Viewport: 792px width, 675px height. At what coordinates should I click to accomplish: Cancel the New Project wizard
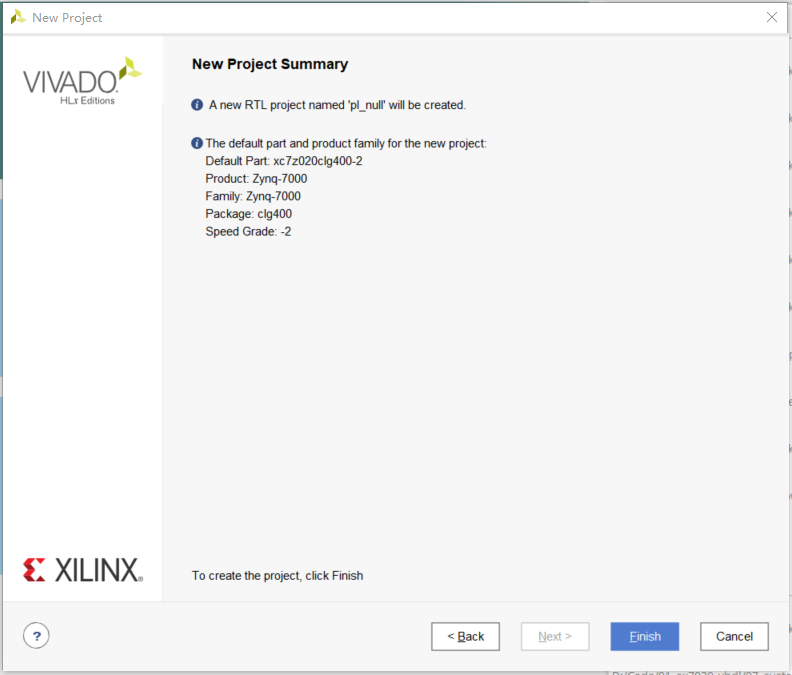pyautogui.click(x=734, y=636)
